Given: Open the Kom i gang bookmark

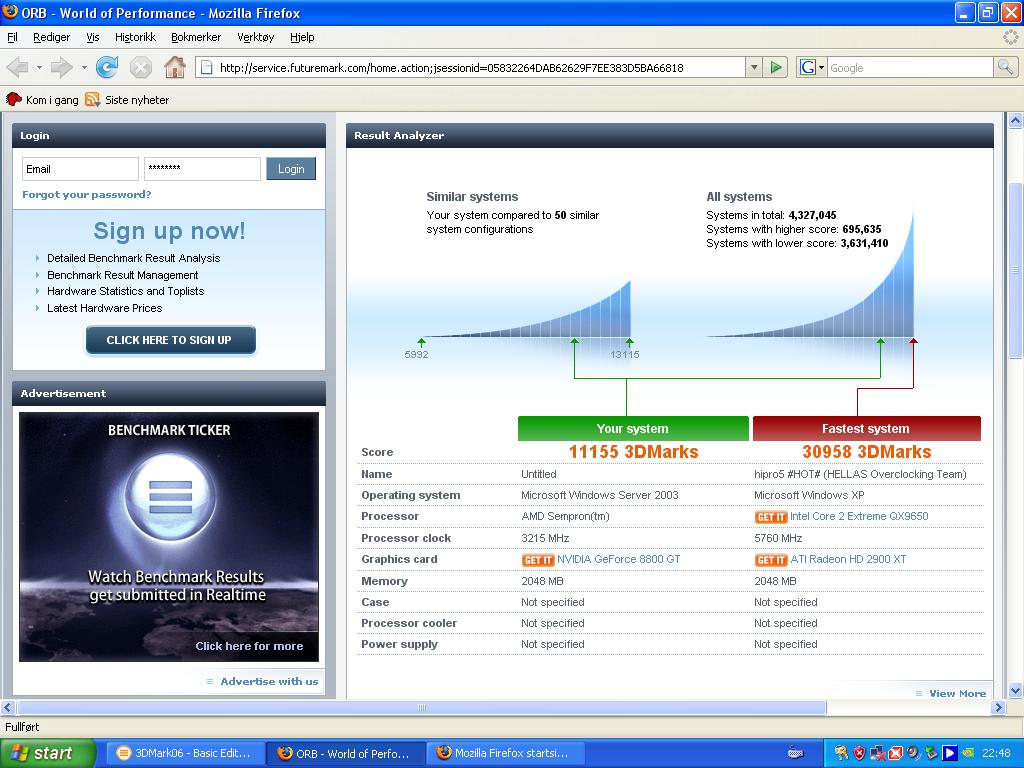Looking at the screenshot, I should click(42, 100).
